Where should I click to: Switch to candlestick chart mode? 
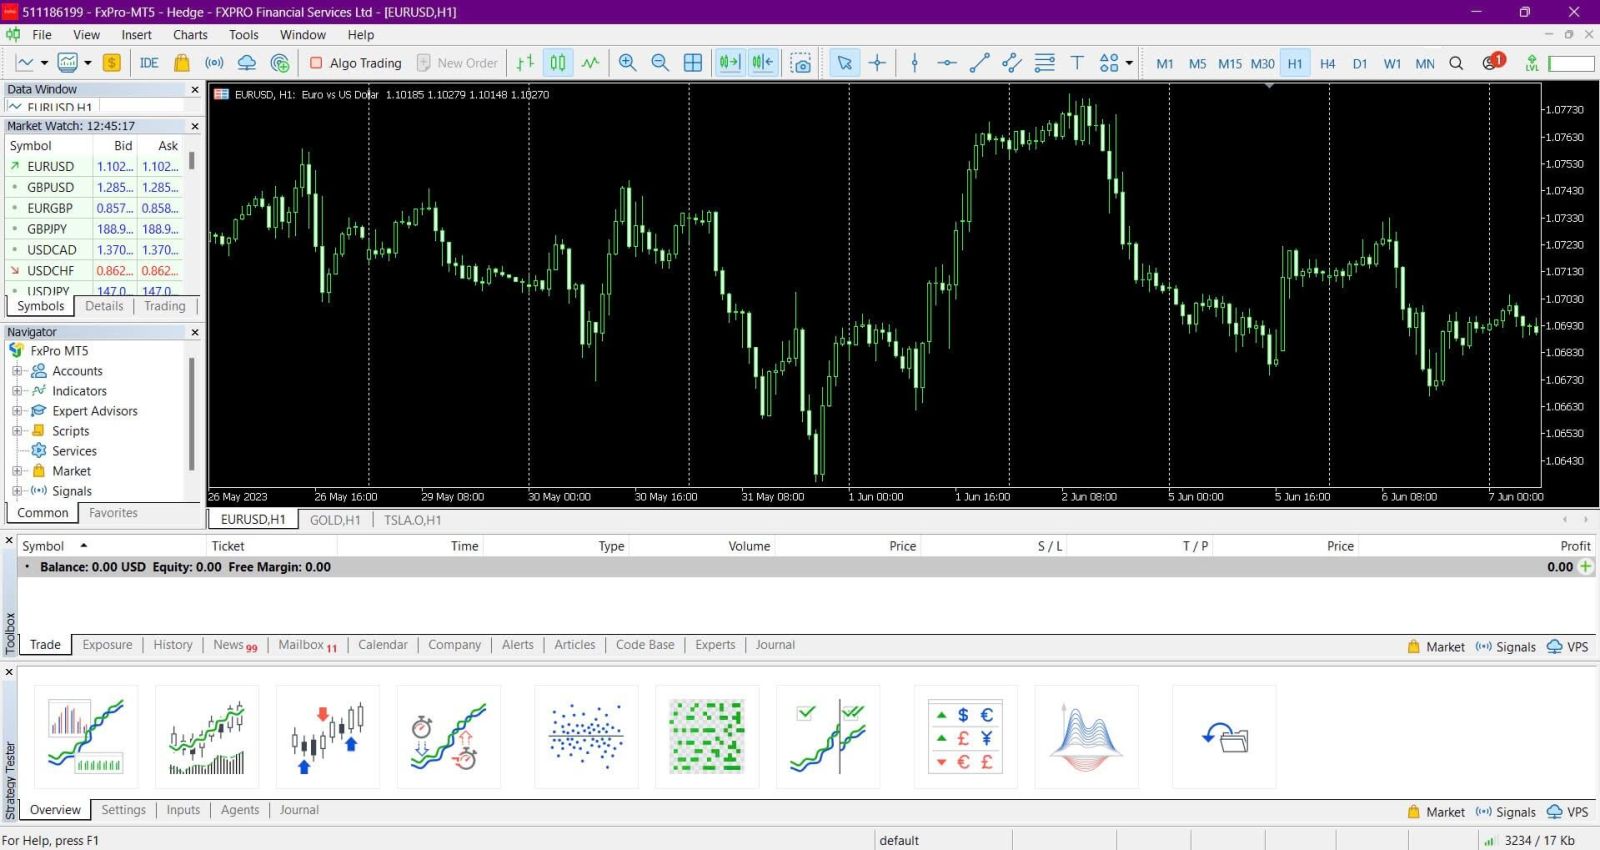(558, 63)
